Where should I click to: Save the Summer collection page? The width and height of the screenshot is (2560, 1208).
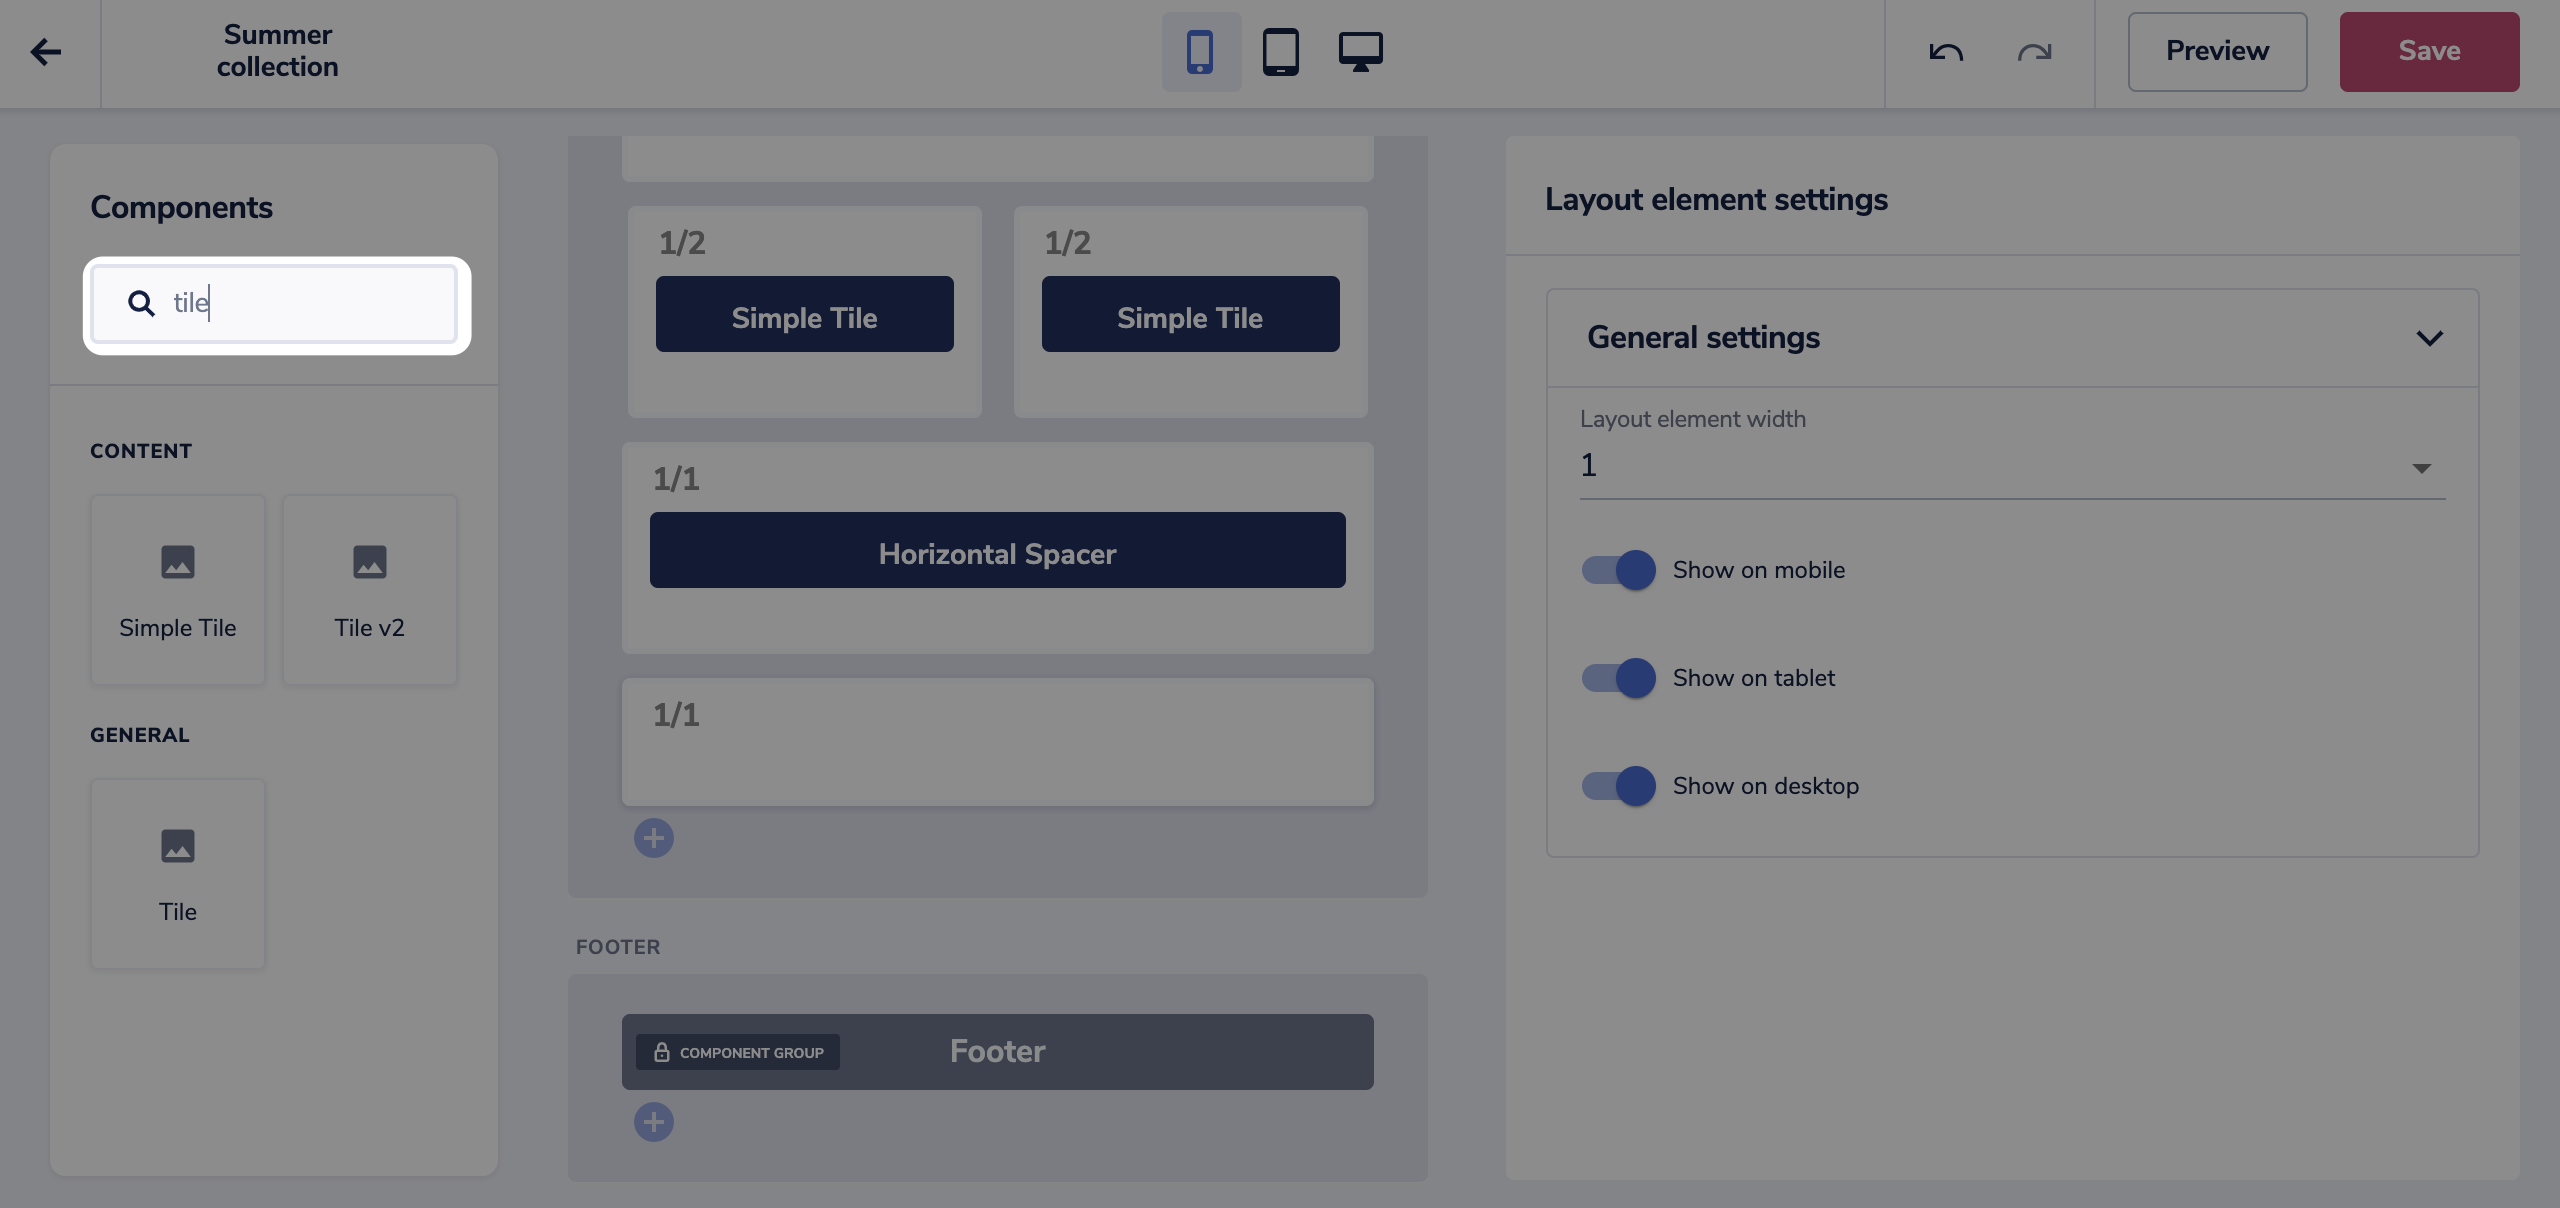pos(2429,52)
